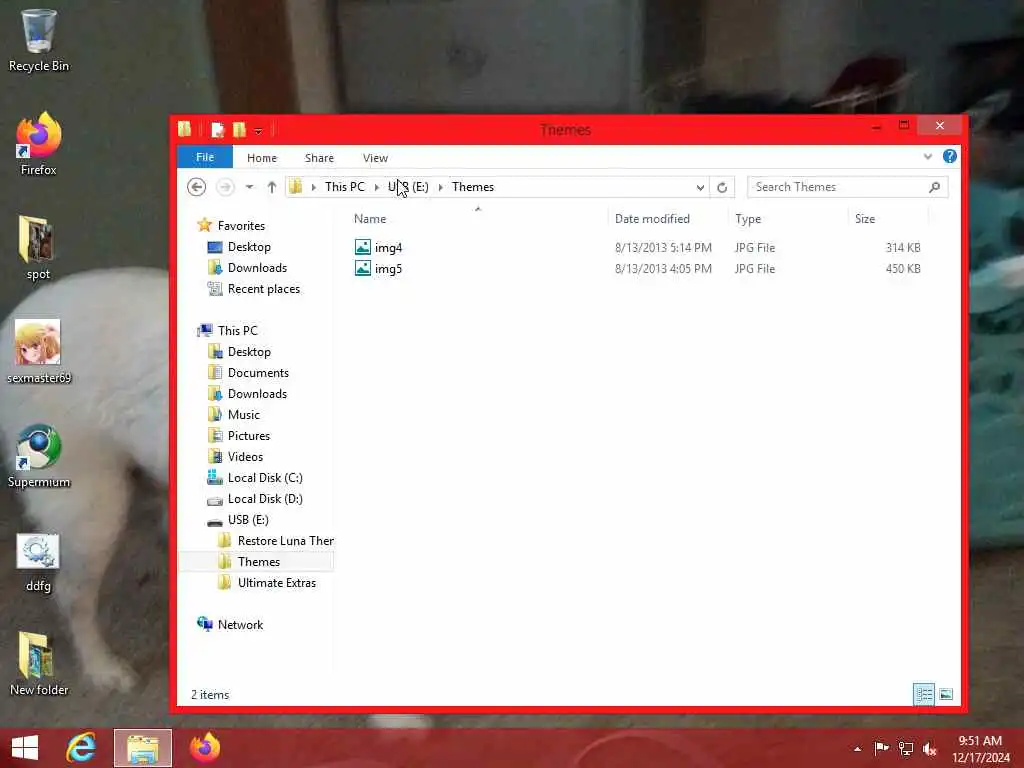Click This PC in the address bar
This screenshot has width=1024, height=768.
[x=345, y=187]
